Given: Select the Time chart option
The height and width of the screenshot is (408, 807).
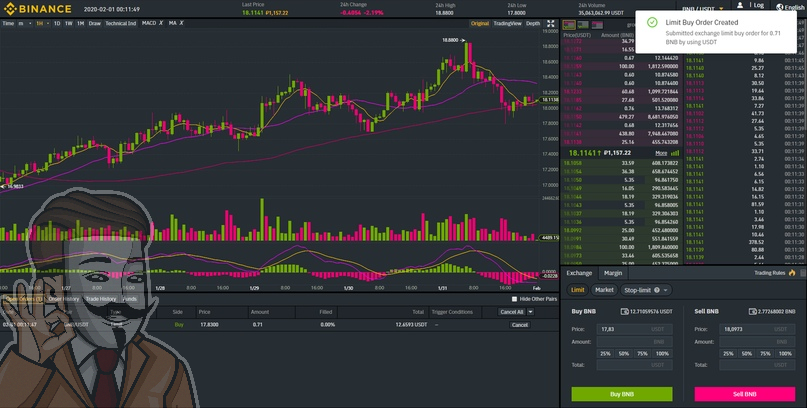Looking at the screenshot, I should (x=8, y=24).
